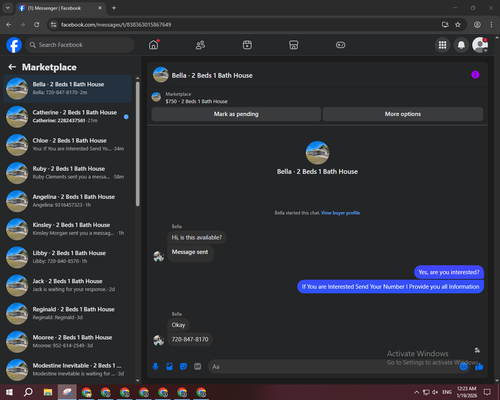Screen dimensions: 500x400
Task: Open the Windows action center
Action: [487, 392]
